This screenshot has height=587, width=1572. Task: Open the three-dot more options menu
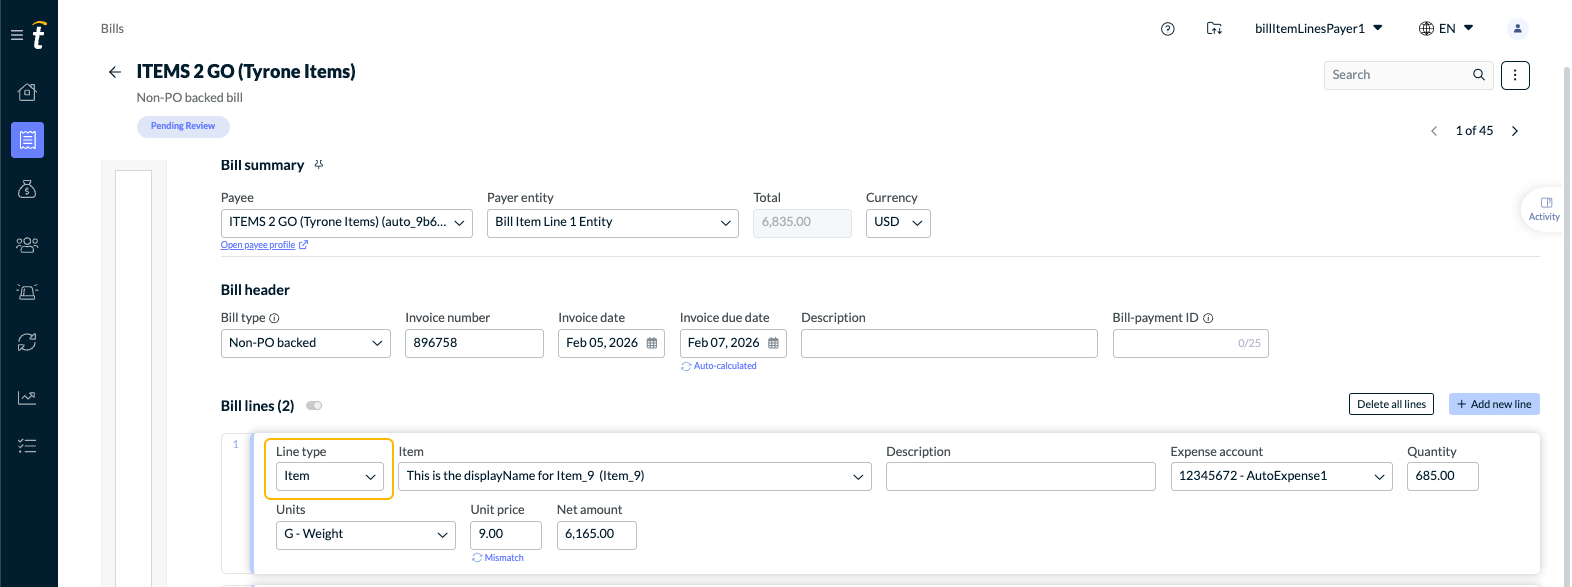coord(1515,75)
